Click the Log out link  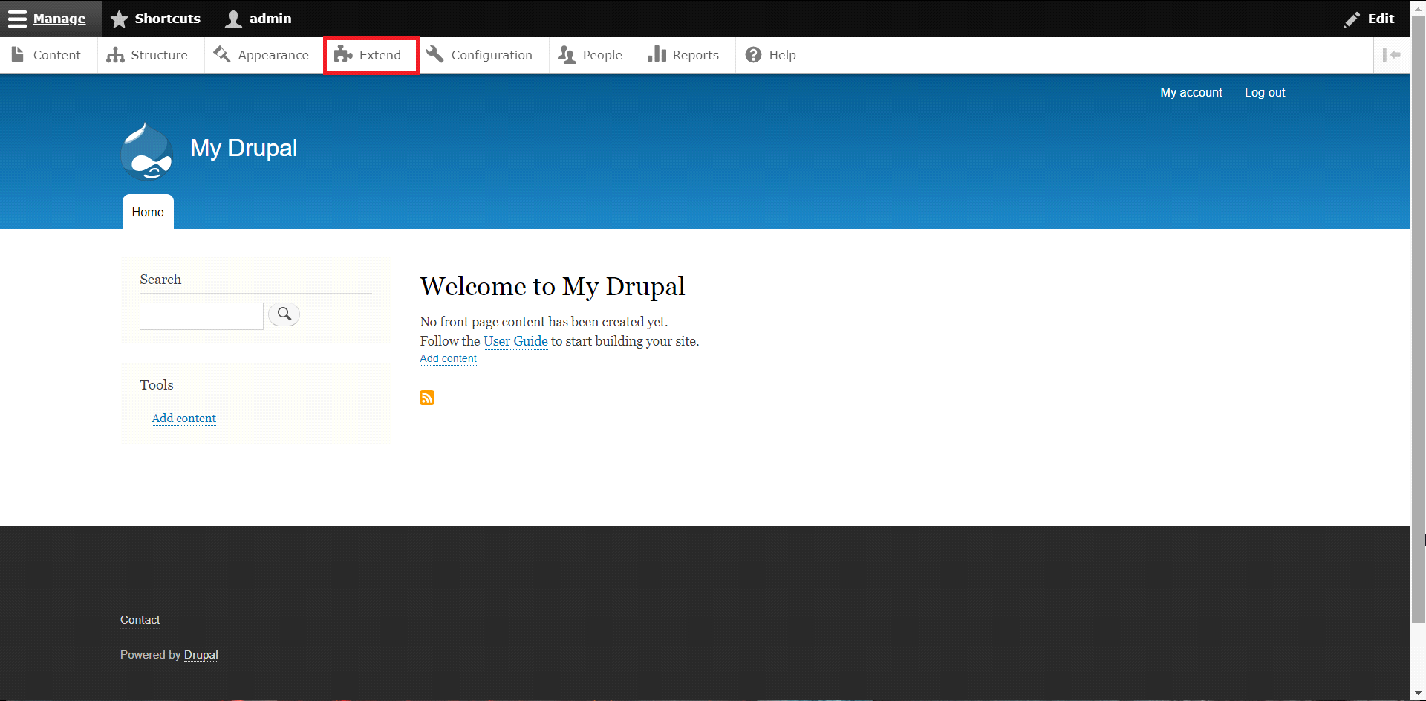click(1264, 93)
